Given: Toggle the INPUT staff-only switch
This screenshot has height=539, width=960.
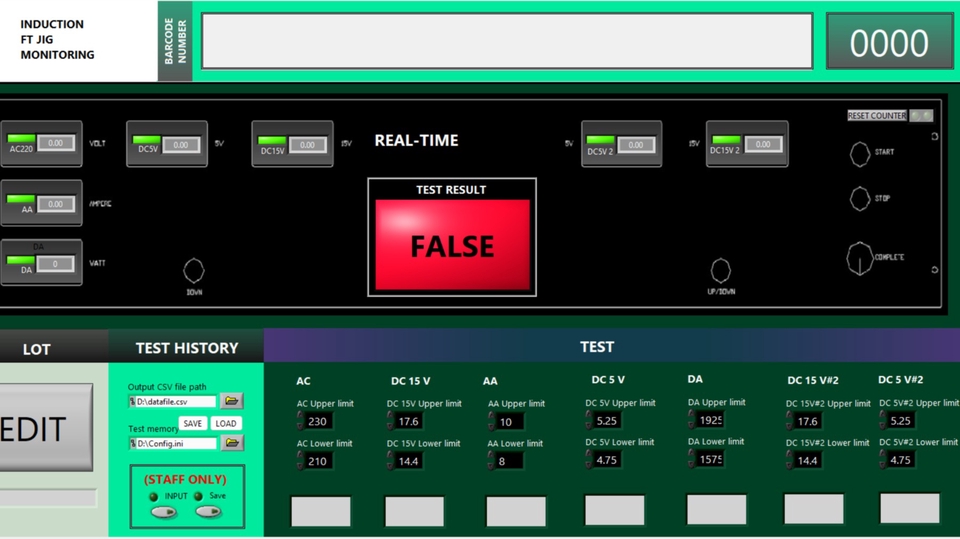Looking at the screenshot, I should tap(163, 511).
